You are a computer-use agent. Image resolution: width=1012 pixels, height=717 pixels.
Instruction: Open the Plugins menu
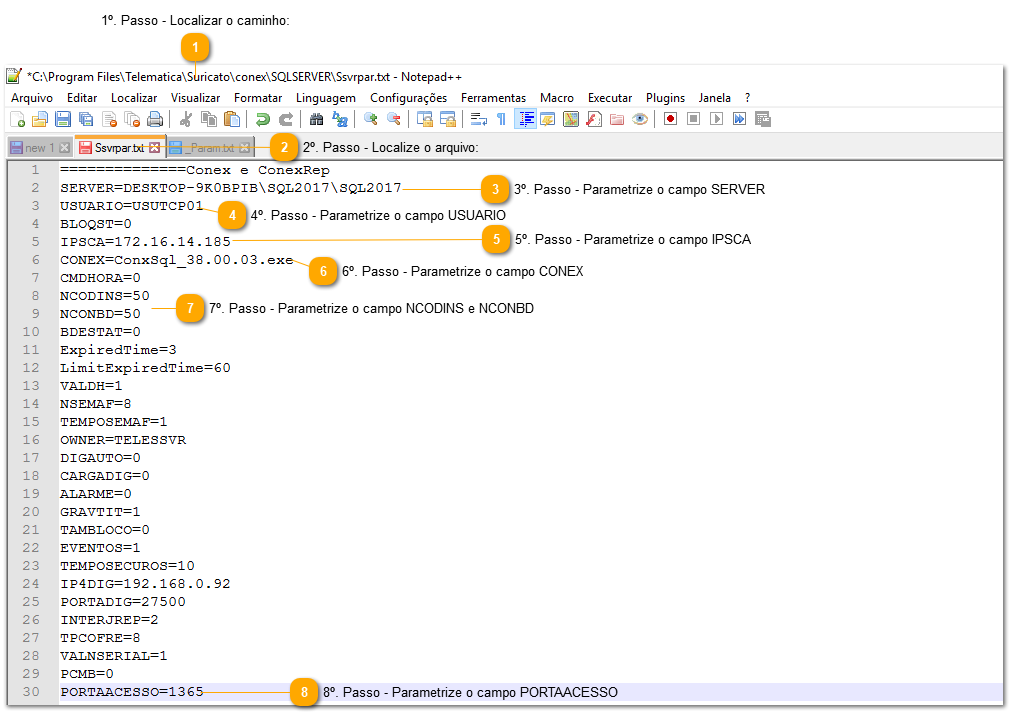[665, 98]
